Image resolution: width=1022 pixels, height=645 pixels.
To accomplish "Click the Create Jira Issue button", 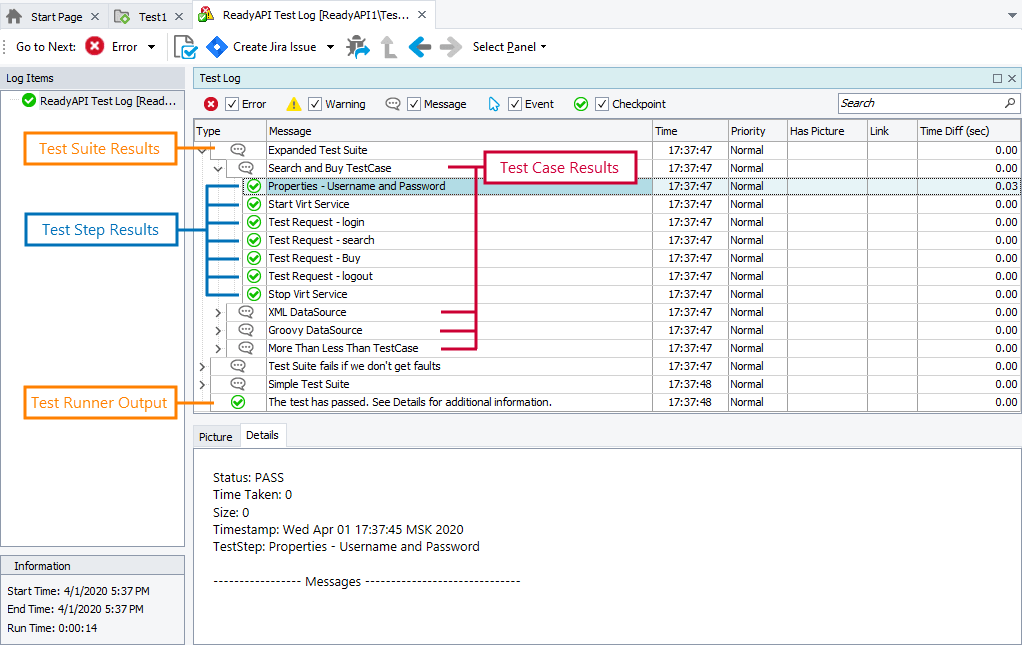I will pyautogui.click(x=277, y=46).
